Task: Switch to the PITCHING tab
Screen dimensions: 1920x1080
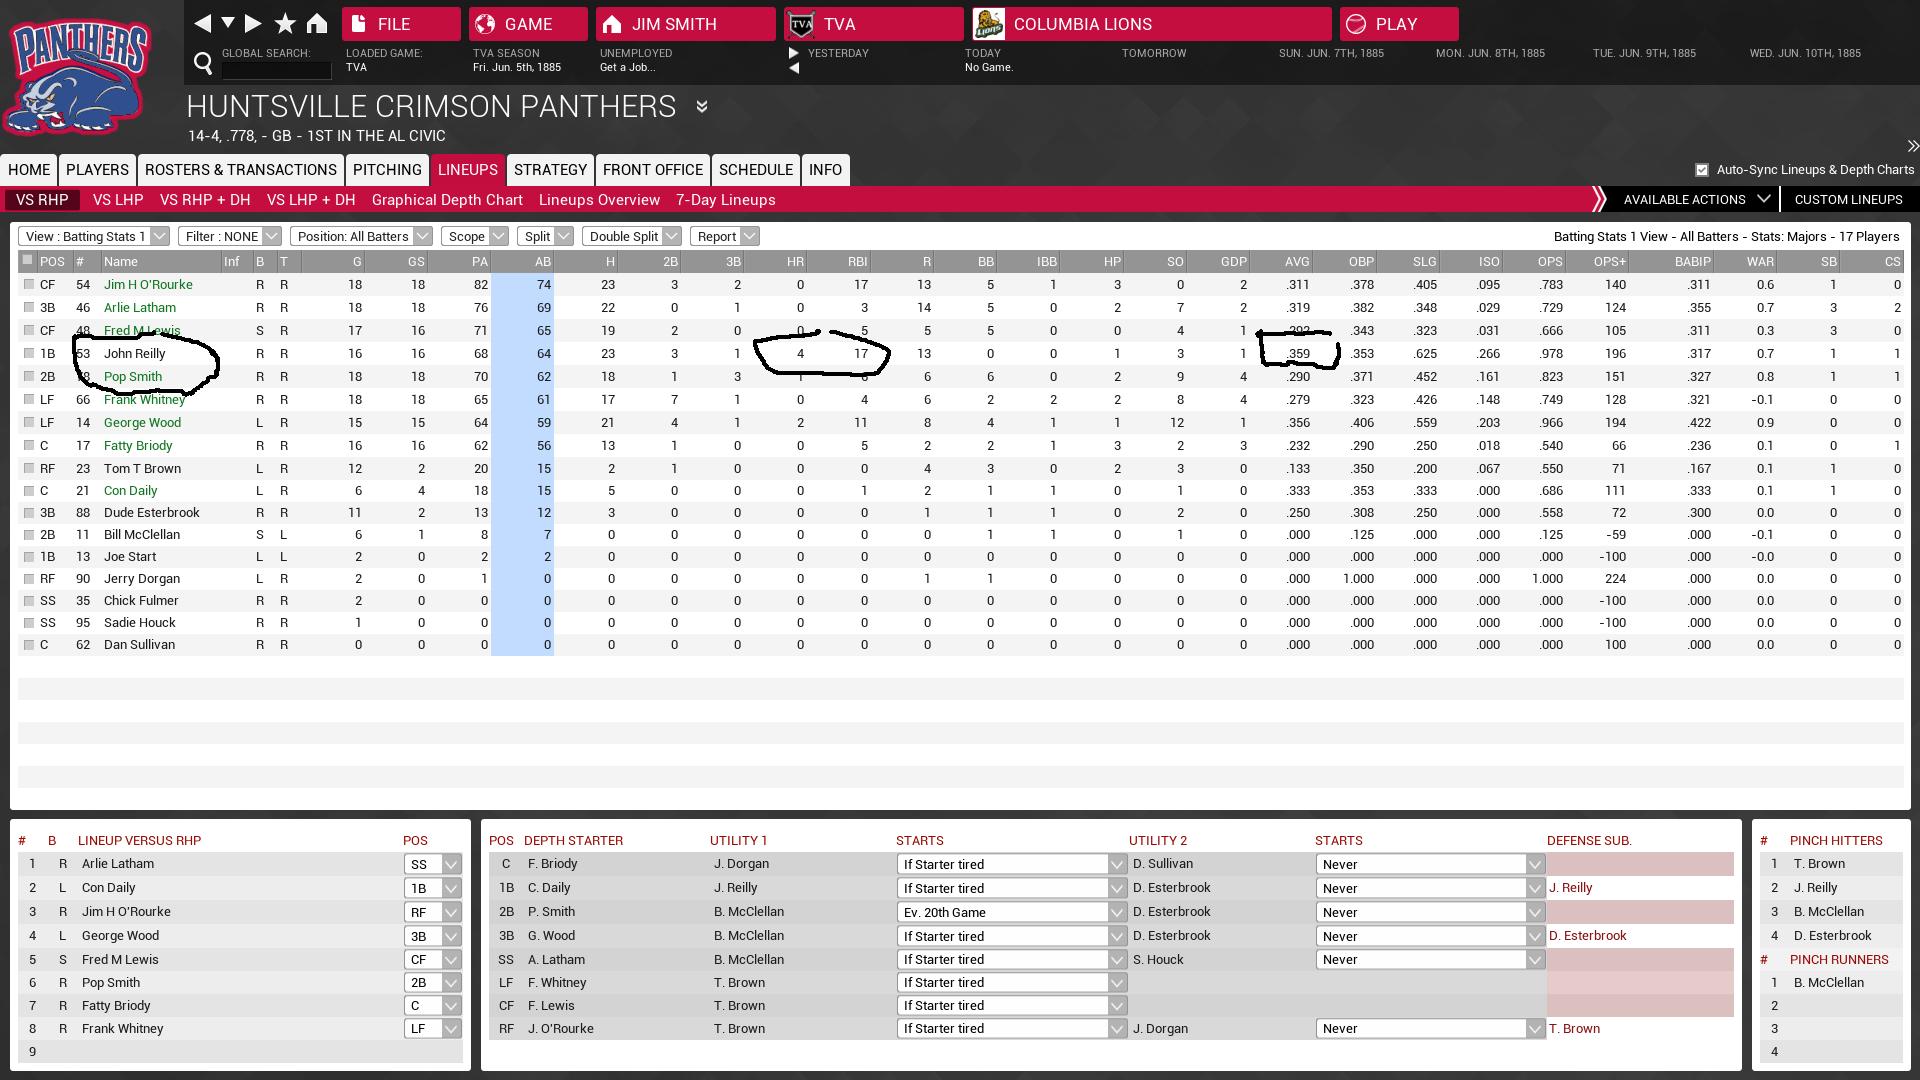Action: click(x=387, y=170)
